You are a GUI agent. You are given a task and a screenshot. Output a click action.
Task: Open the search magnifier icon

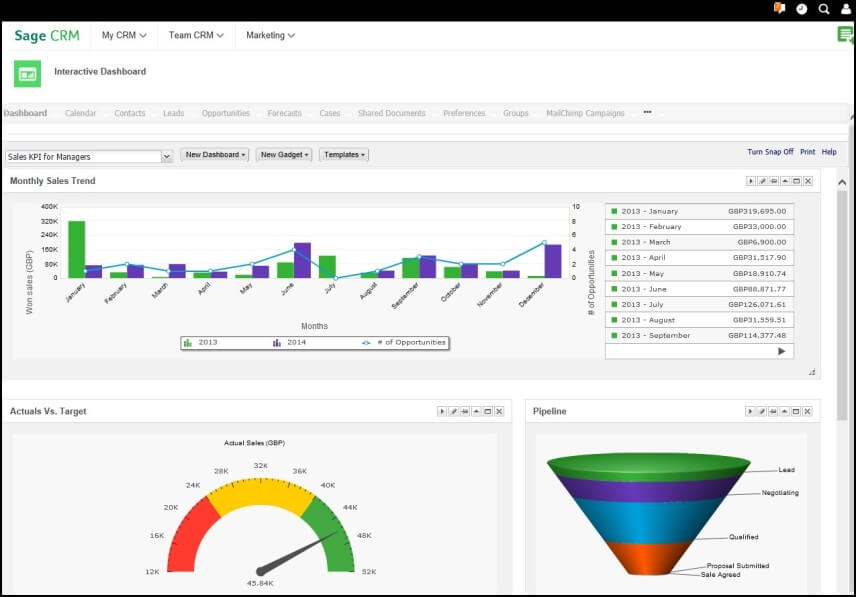[x=824, y=9]
